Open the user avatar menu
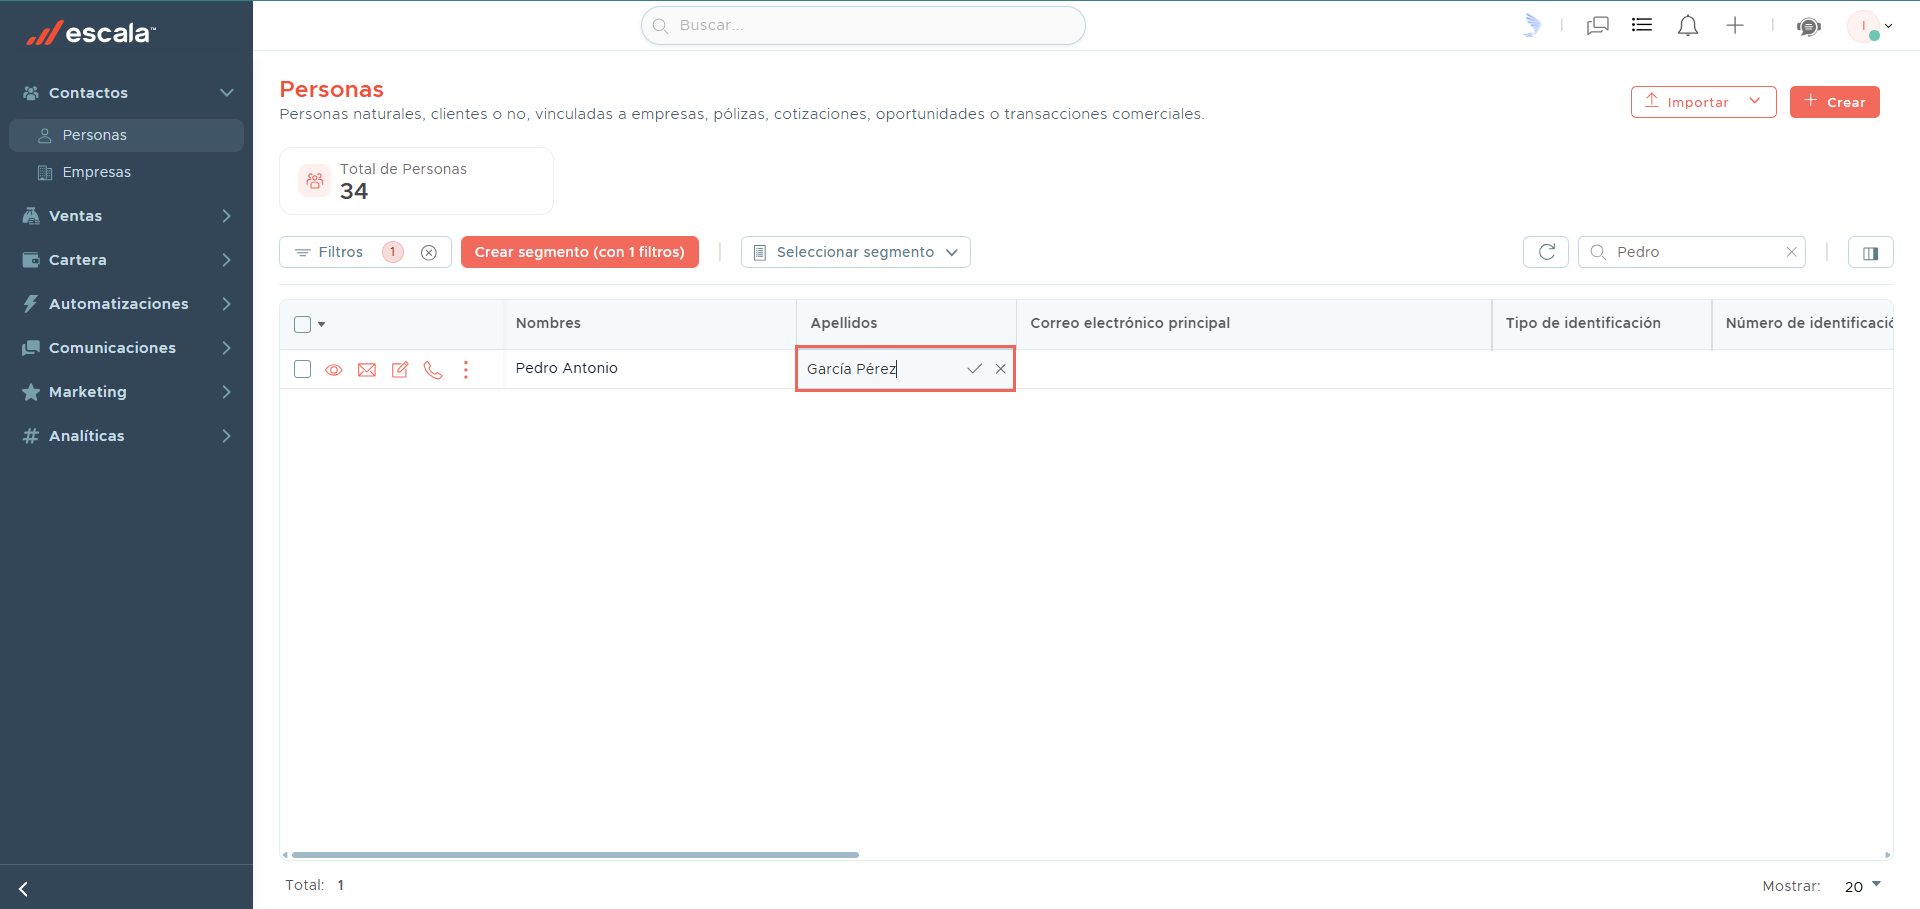This screenshot has width=1920, height=909. click(x=1869, y=26)
